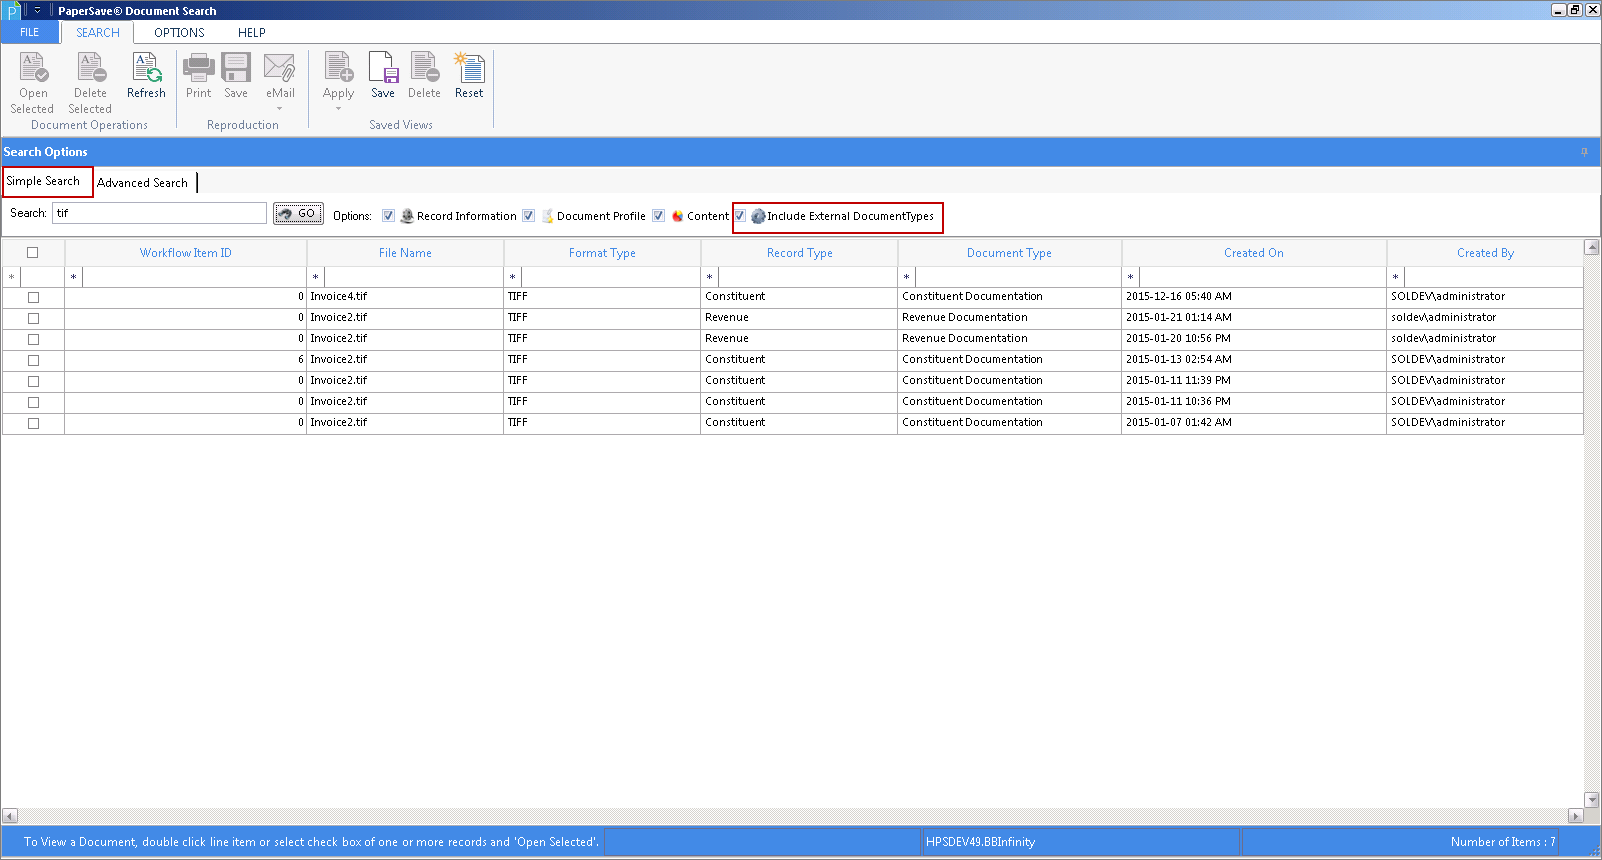Open the FILE menu
The image size is (1602, 860).
(30, 32)
